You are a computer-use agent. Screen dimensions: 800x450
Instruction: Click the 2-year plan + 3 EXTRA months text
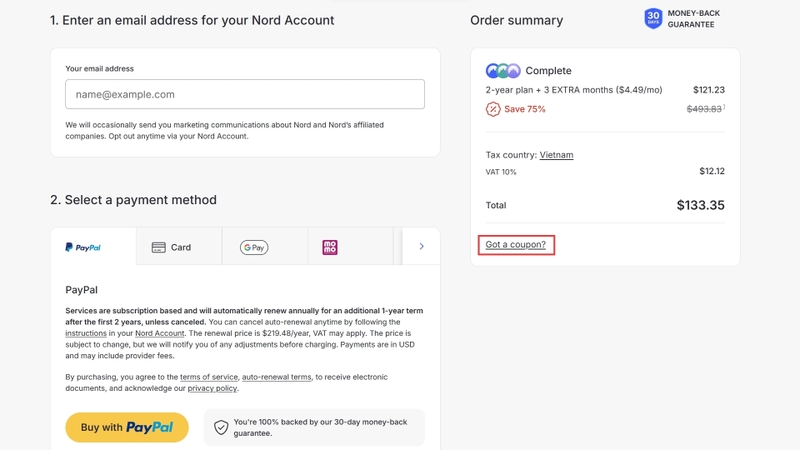(x=573, y=90)
